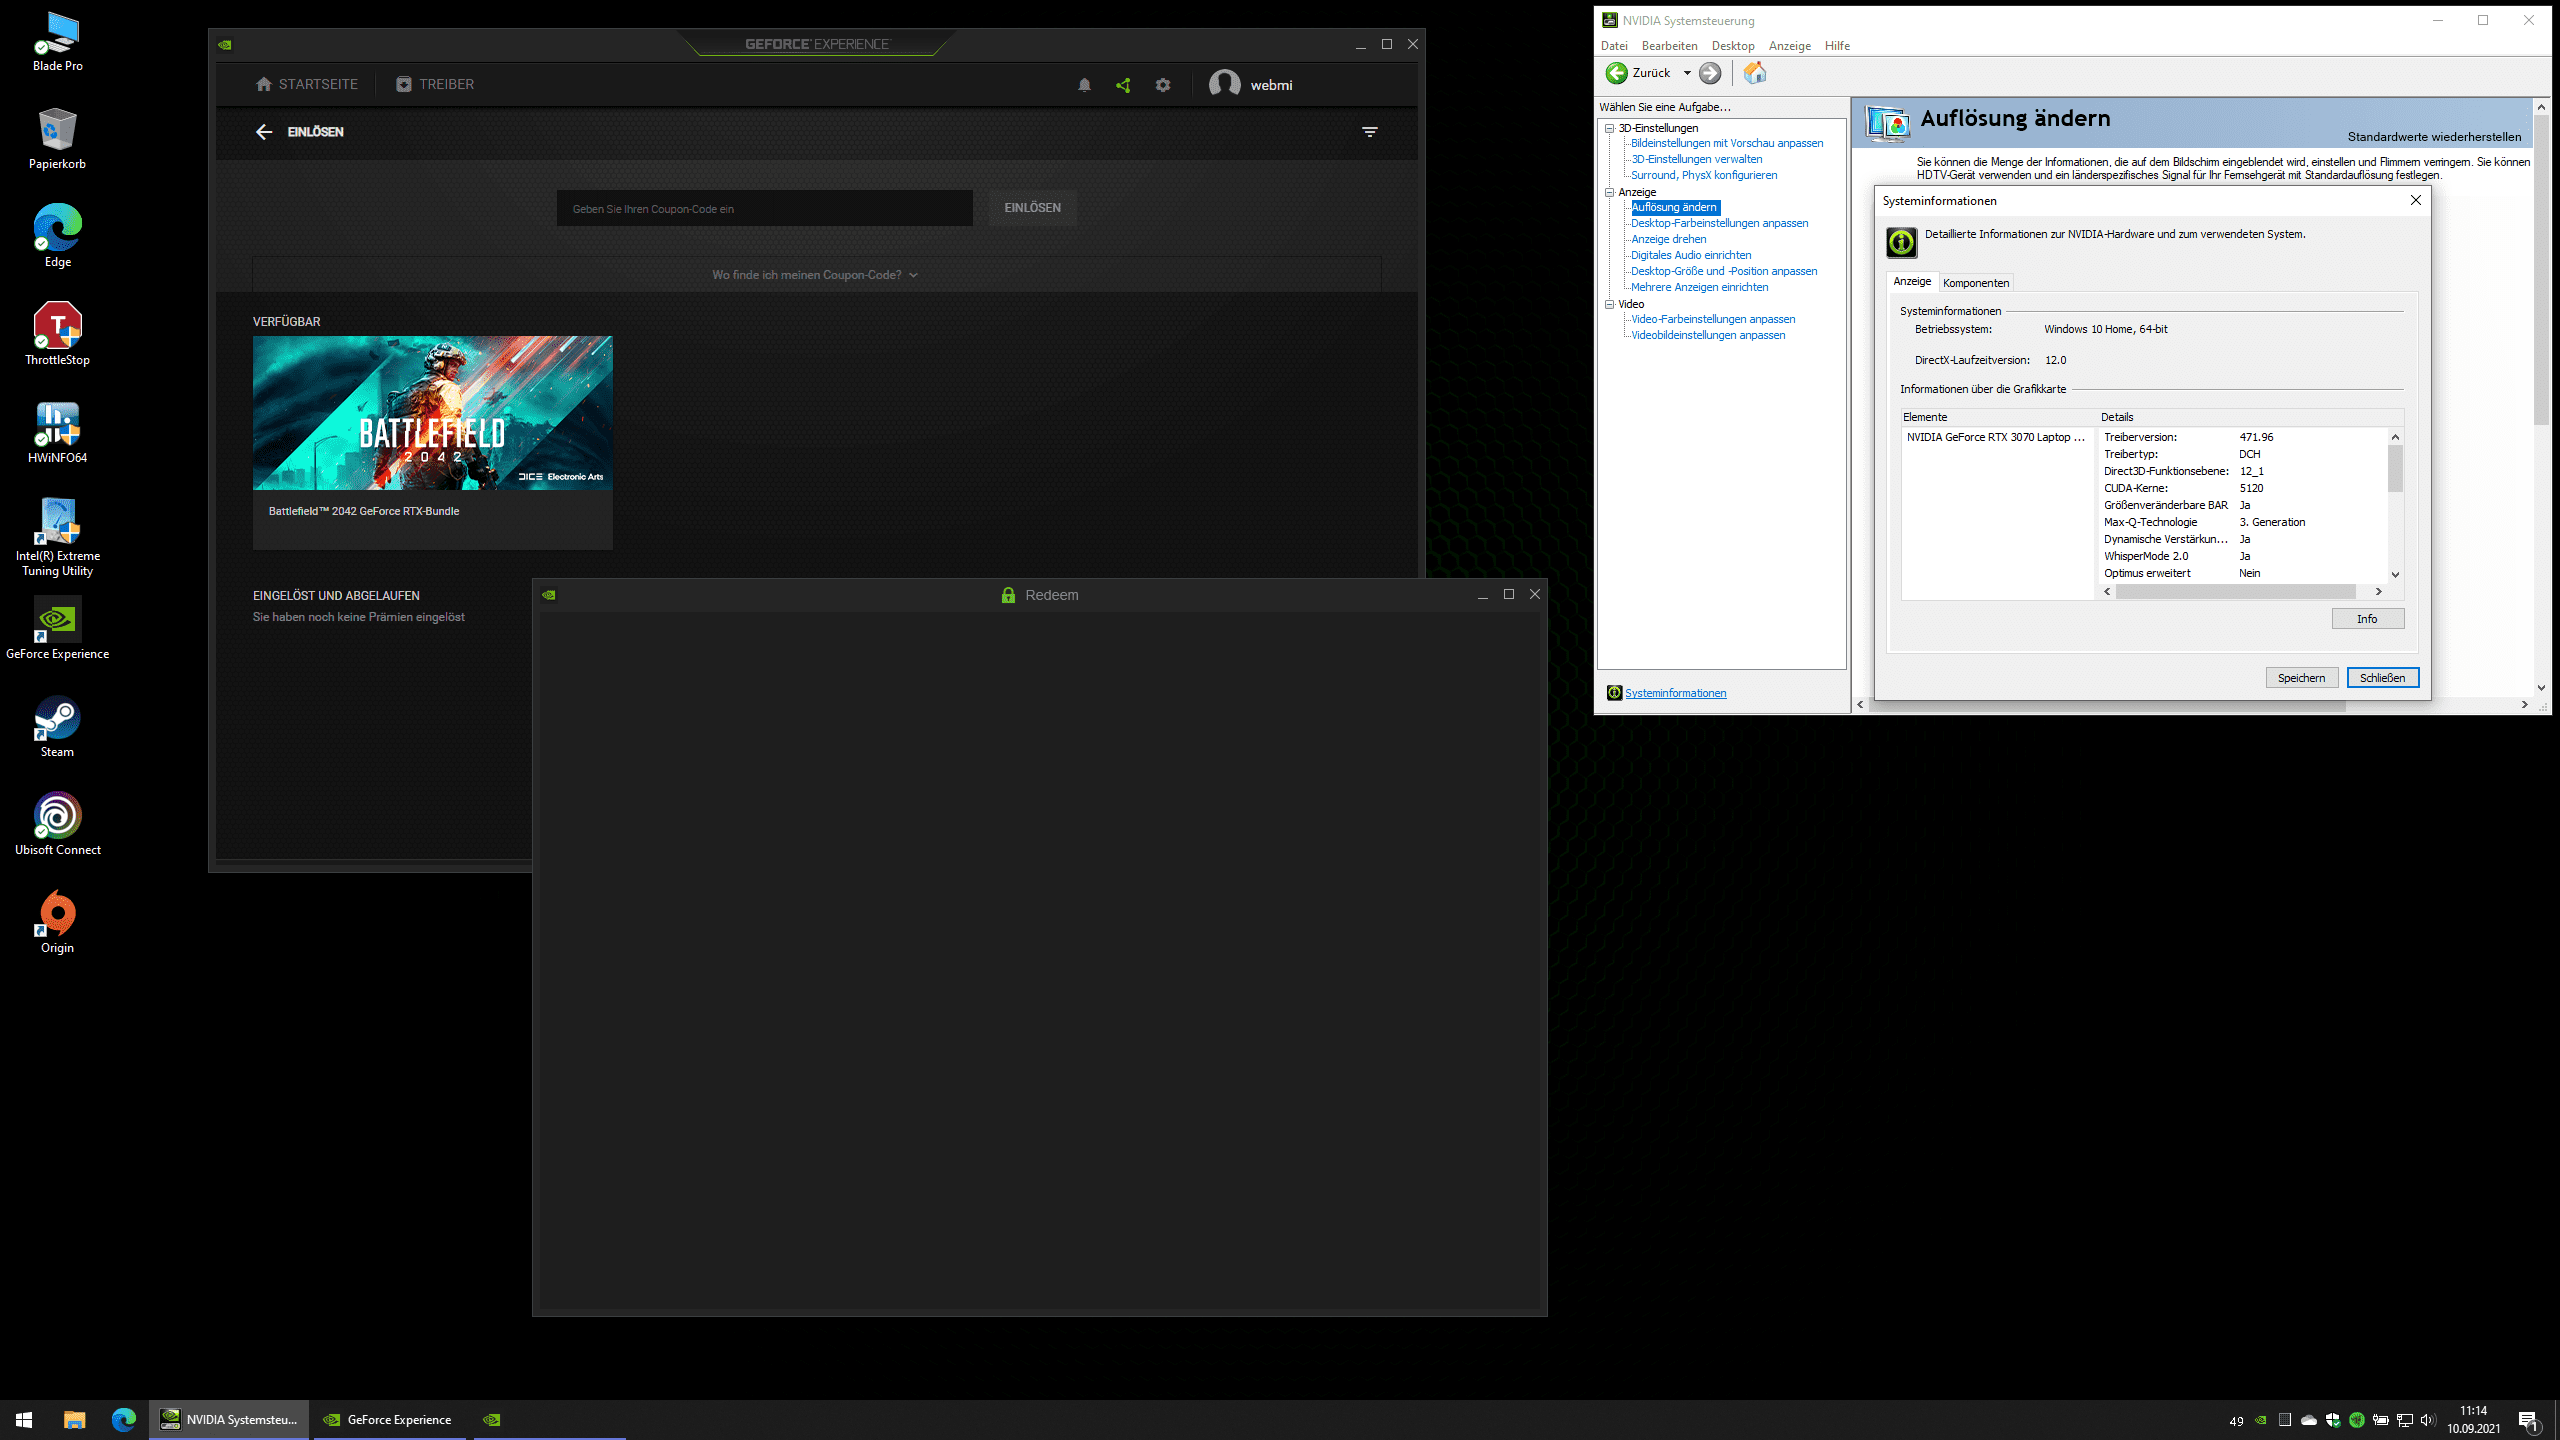Screen dimensions: 2560x1440
Task: Switch to NVIDIA Systemsteuerung taskbar button
Action: 230,1420
